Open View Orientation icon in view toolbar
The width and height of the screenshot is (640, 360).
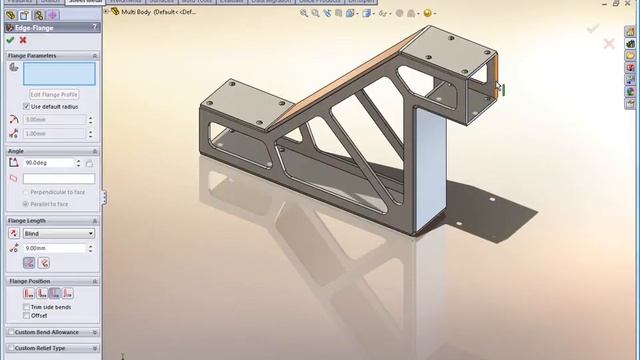(x=350, y=13)
